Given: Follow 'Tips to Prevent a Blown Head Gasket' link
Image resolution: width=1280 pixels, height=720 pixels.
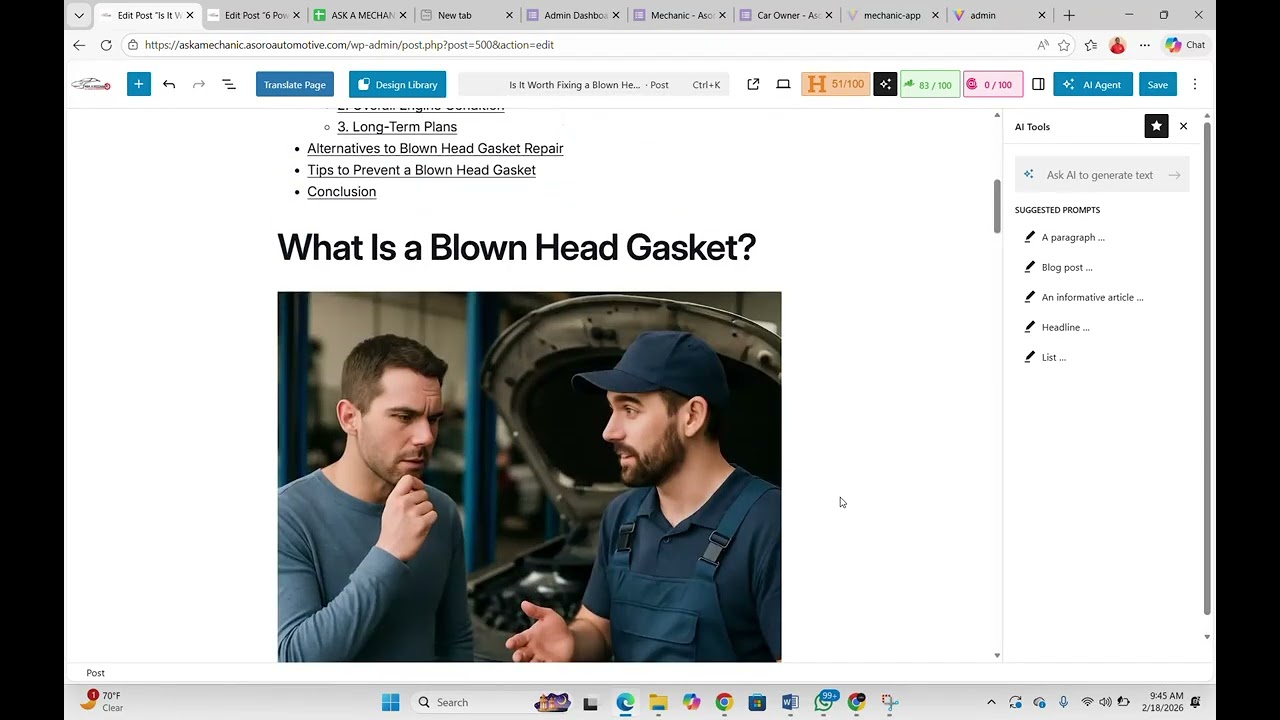Looking at the screenshot, I should point(421,170).
